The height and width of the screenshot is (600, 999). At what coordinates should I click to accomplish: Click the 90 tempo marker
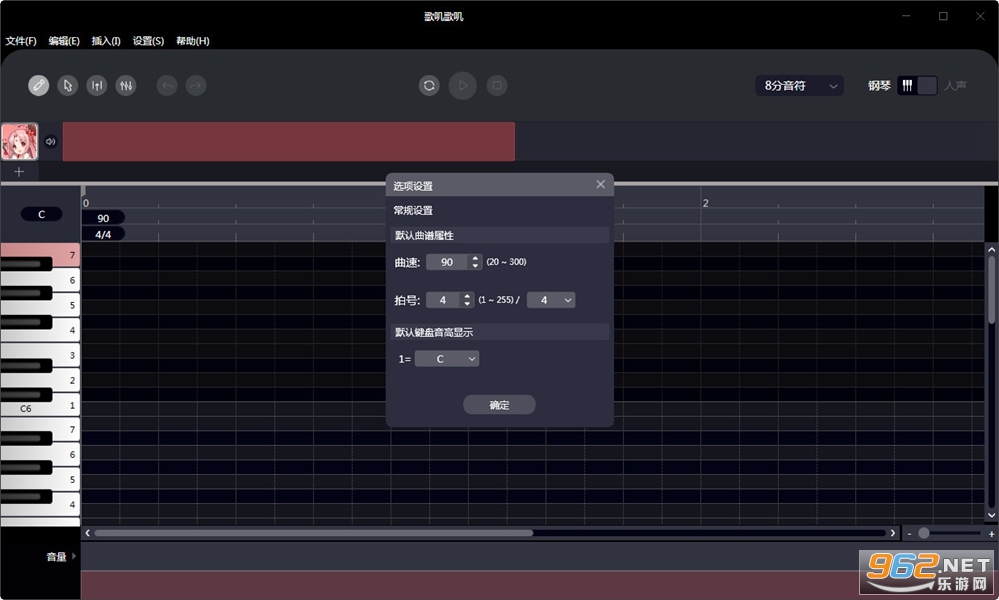coord(103,218)
